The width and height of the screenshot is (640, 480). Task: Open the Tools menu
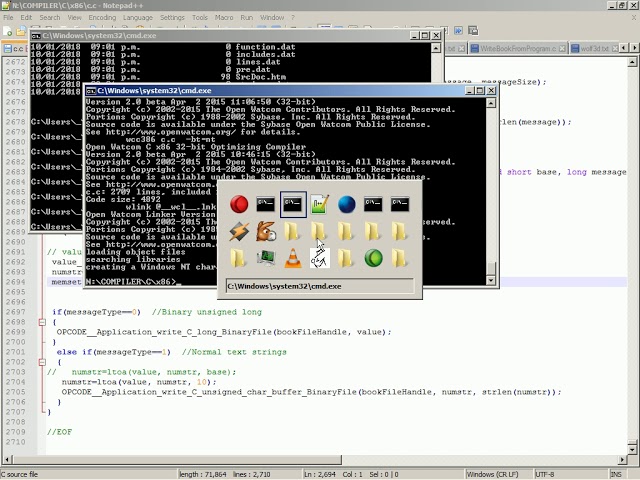pyautogui.click(x=200, y=18)
